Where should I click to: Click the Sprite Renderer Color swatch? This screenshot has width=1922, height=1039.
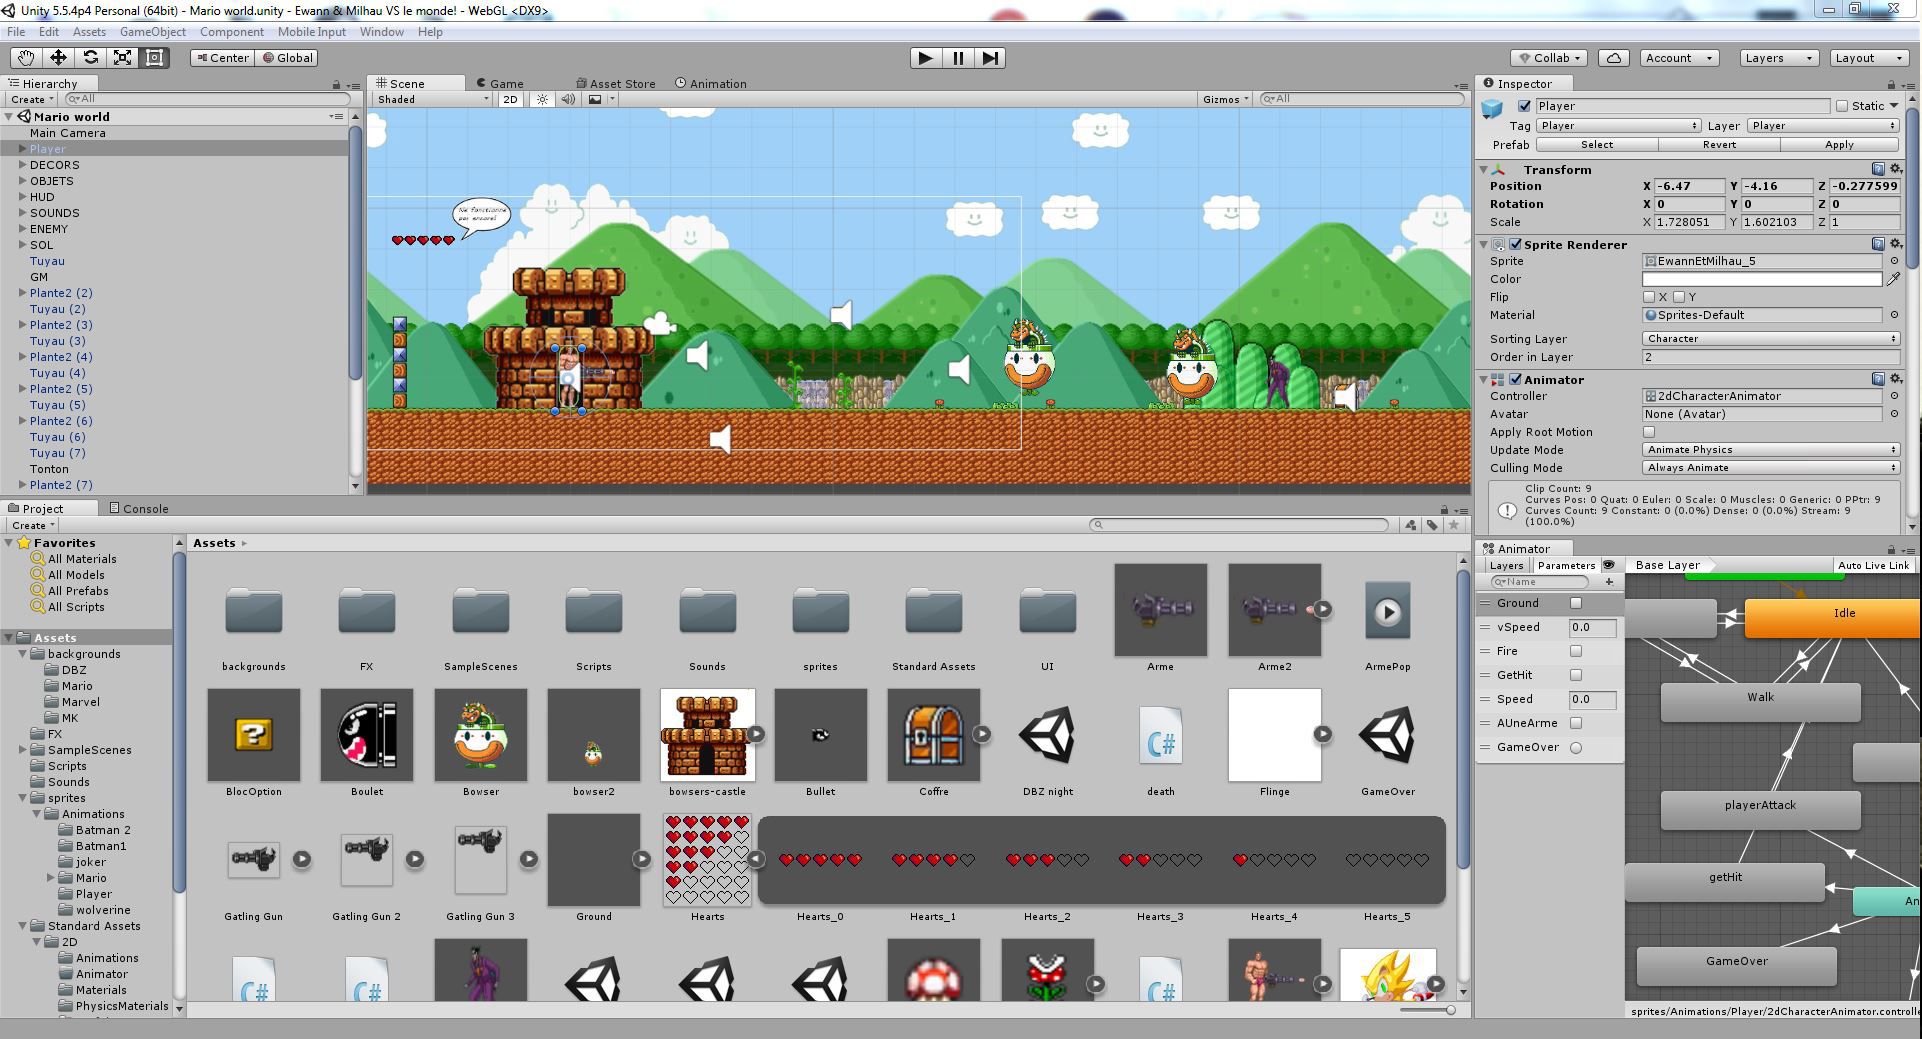pyautogui.click(x=1761, y=279)
